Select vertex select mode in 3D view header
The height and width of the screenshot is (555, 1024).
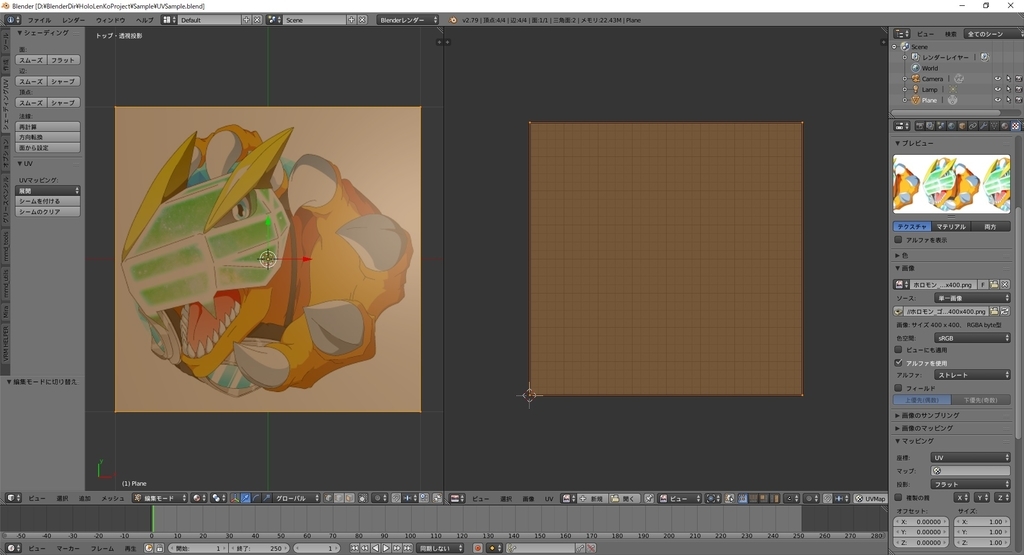pyautogui.click(x=328, y=498)
